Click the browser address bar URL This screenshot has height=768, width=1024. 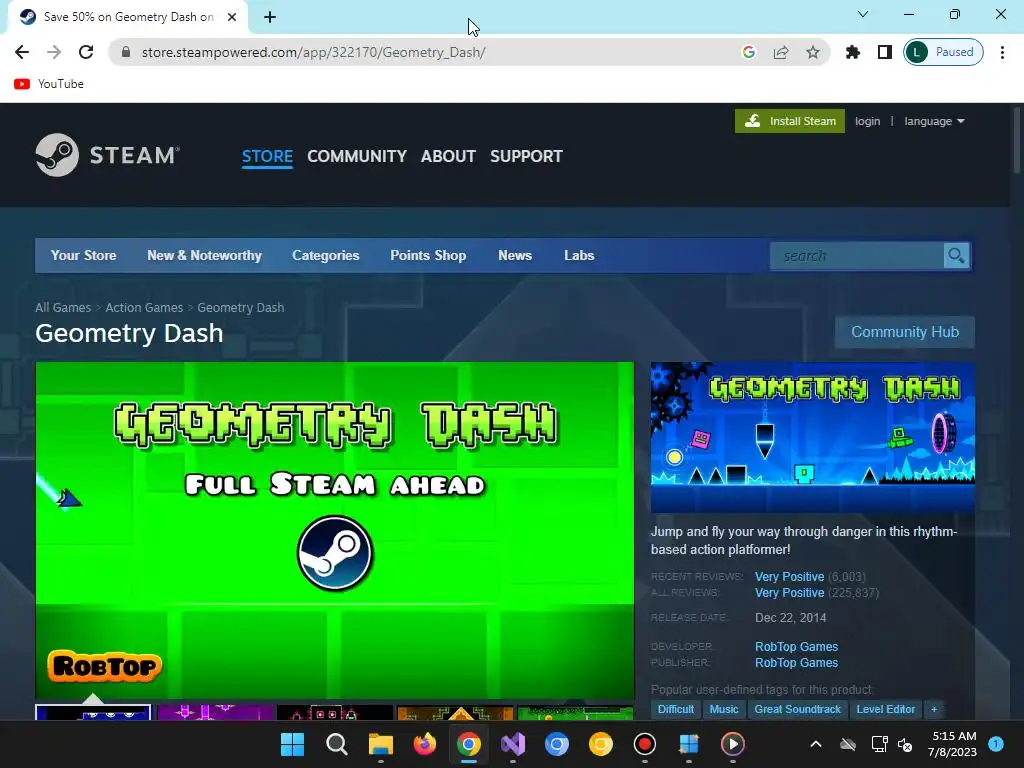tap(313, 52)
